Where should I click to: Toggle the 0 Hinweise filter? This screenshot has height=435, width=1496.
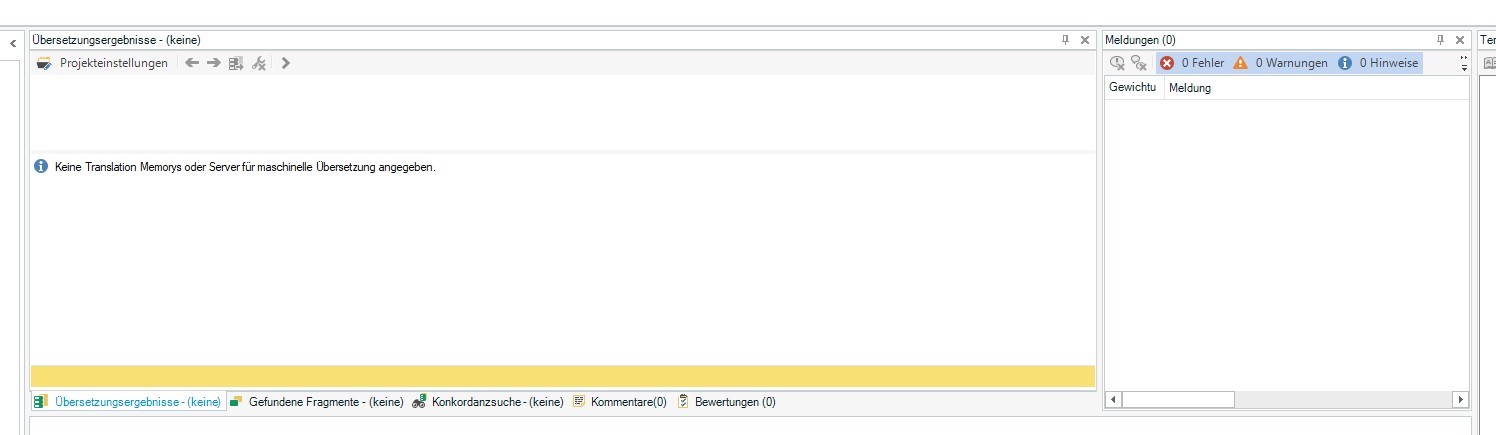(1378, 63)
